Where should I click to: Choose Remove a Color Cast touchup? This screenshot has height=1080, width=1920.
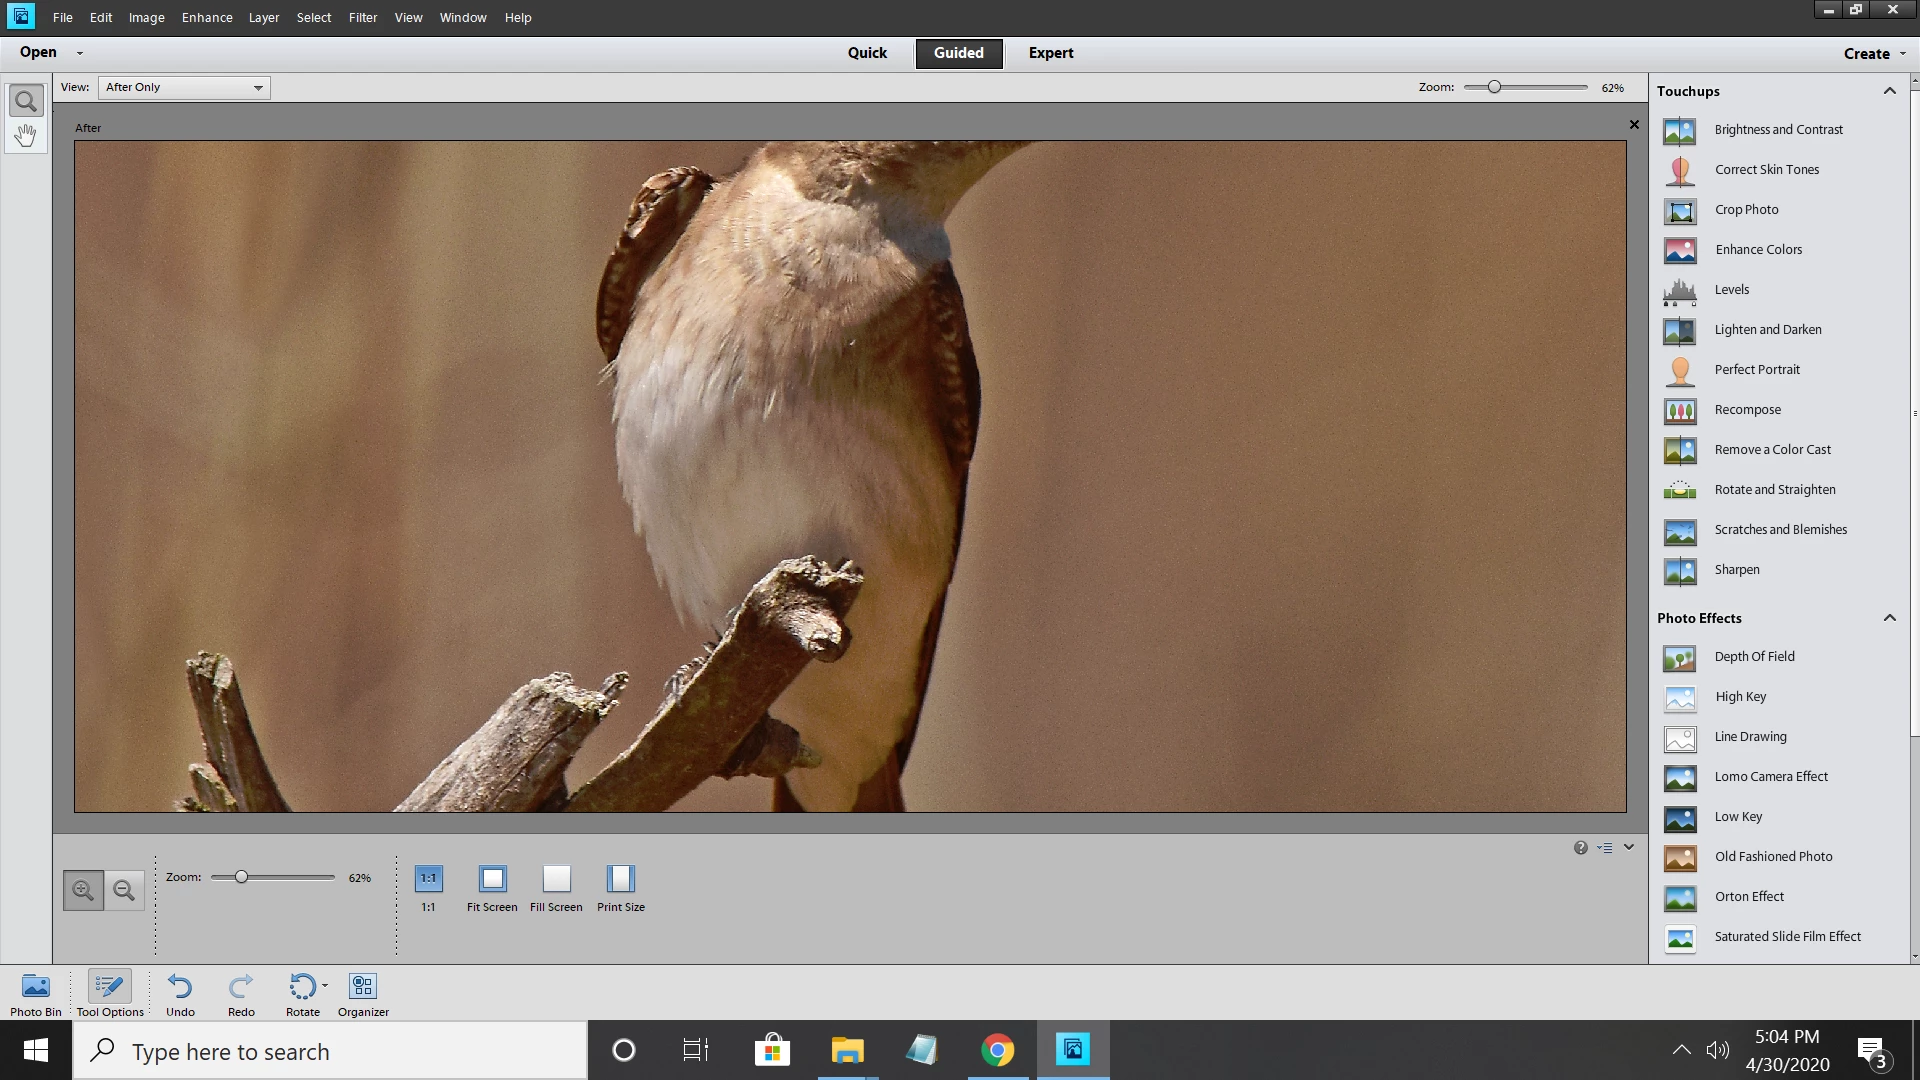1772,450
